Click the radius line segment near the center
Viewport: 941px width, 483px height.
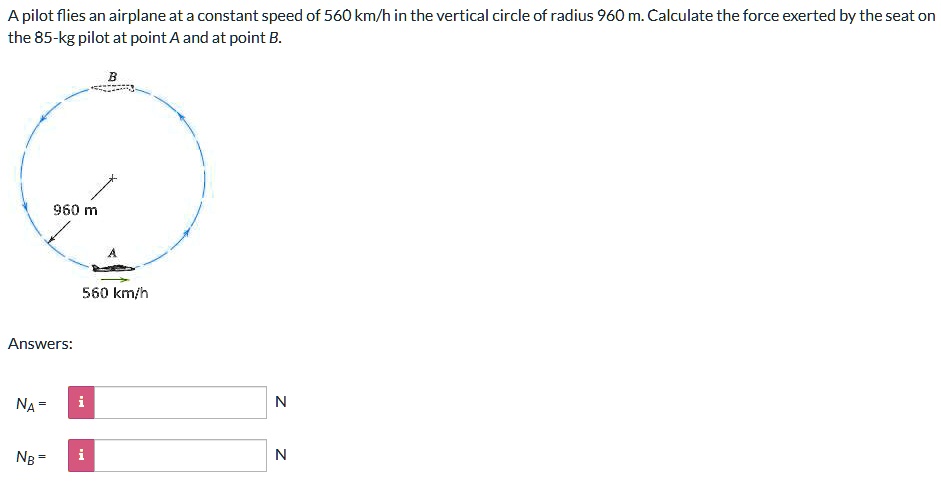coord(100,188)
